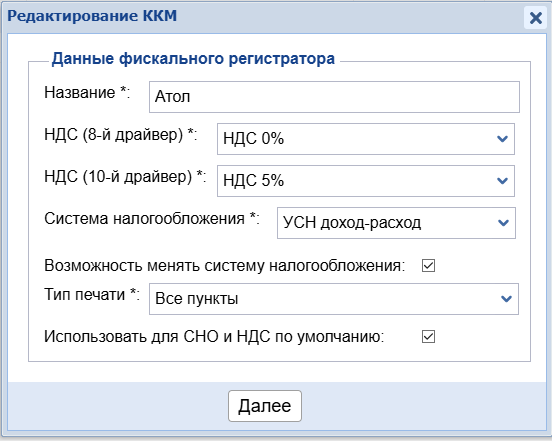This screenshot has width=552, height=441.
Task: Click the НДС (10-й драйвер) label text
Action: [125, 177]
